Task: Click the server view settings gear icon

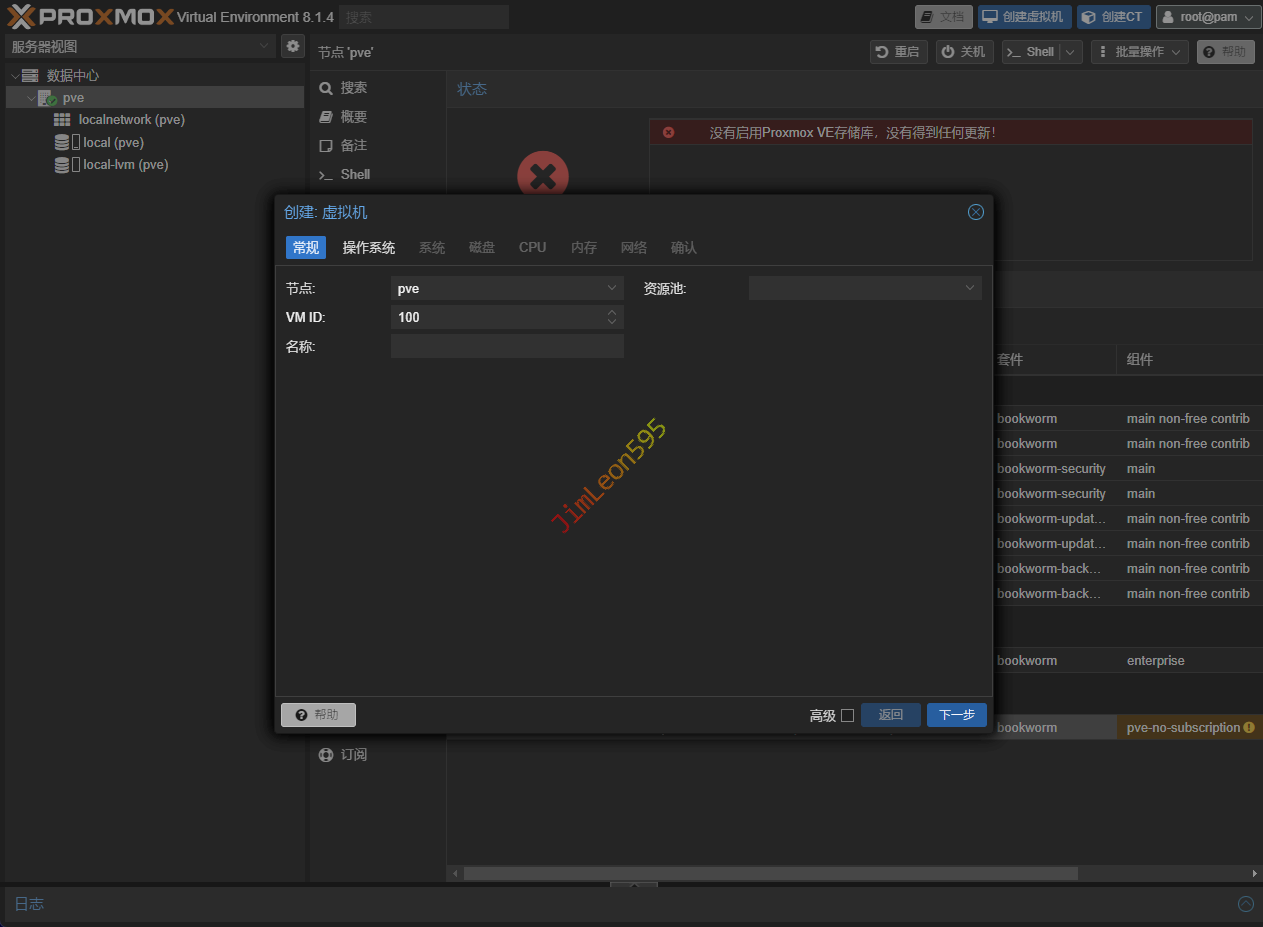Action: point(293,46)
